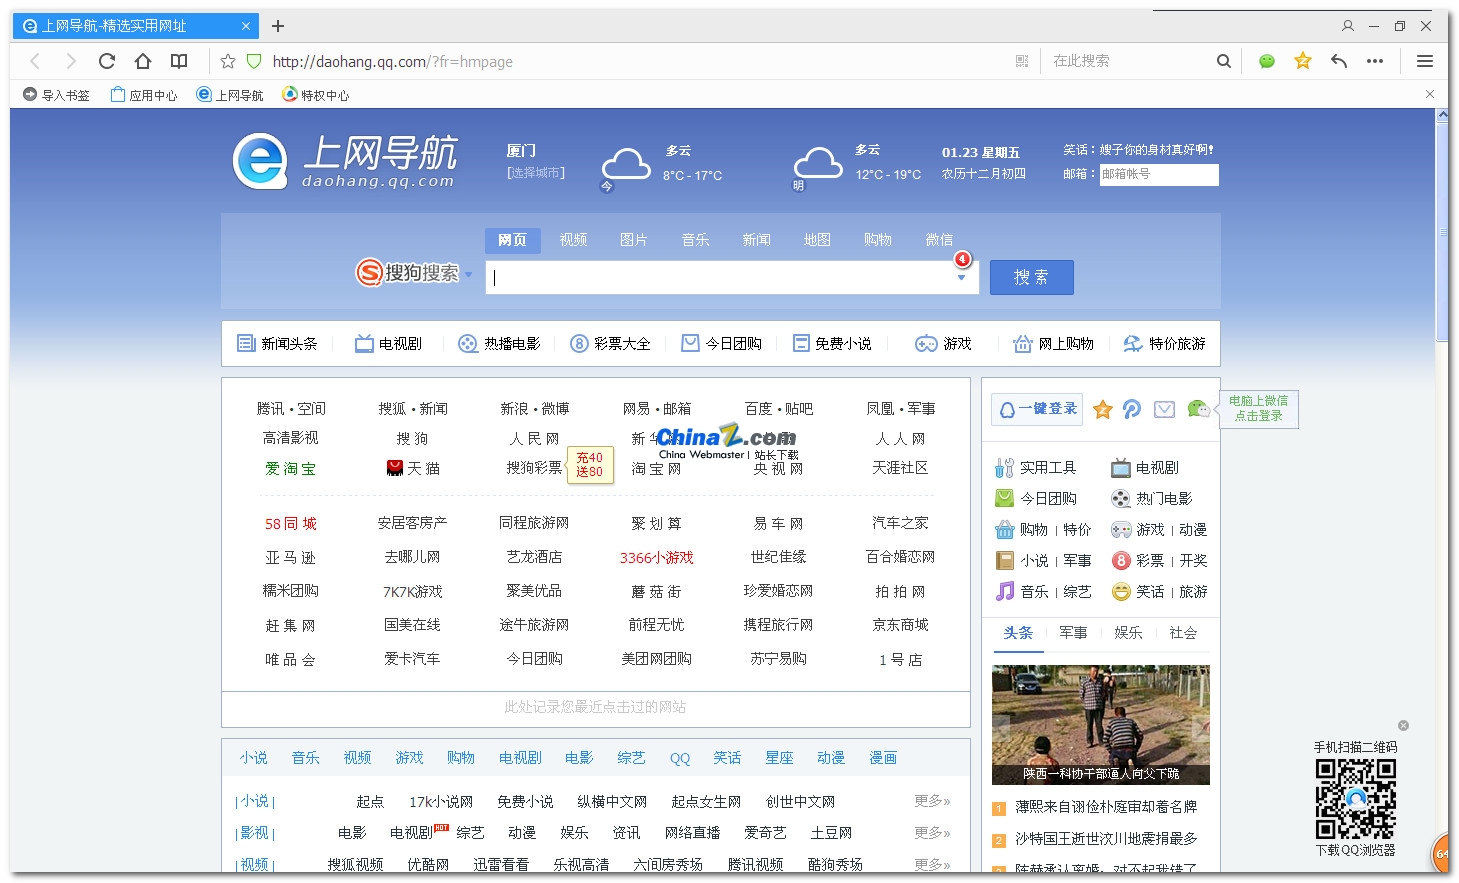Select the 星座 category tab
1459x883 pixels.
tap(779, 757)
